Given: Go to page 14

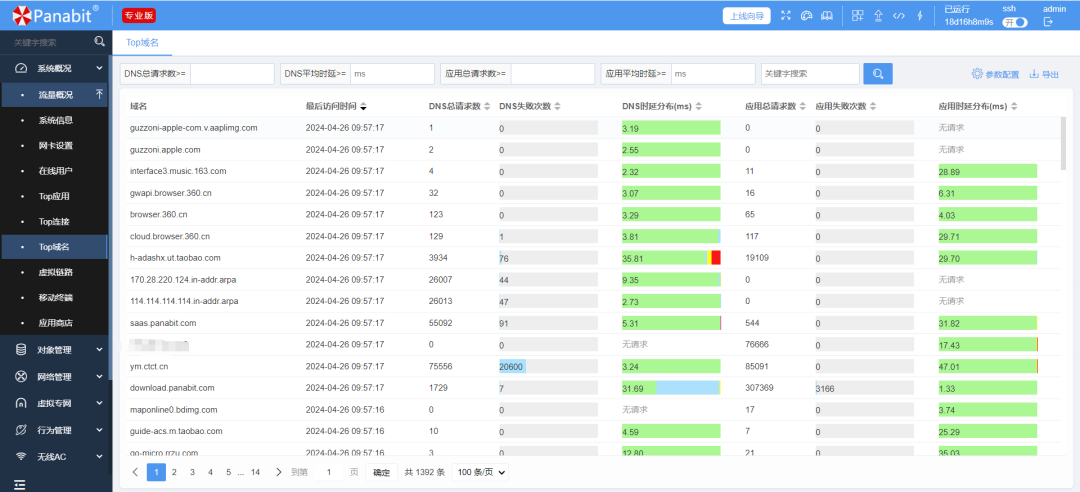Looking at the screenshot, I should 255,472.
